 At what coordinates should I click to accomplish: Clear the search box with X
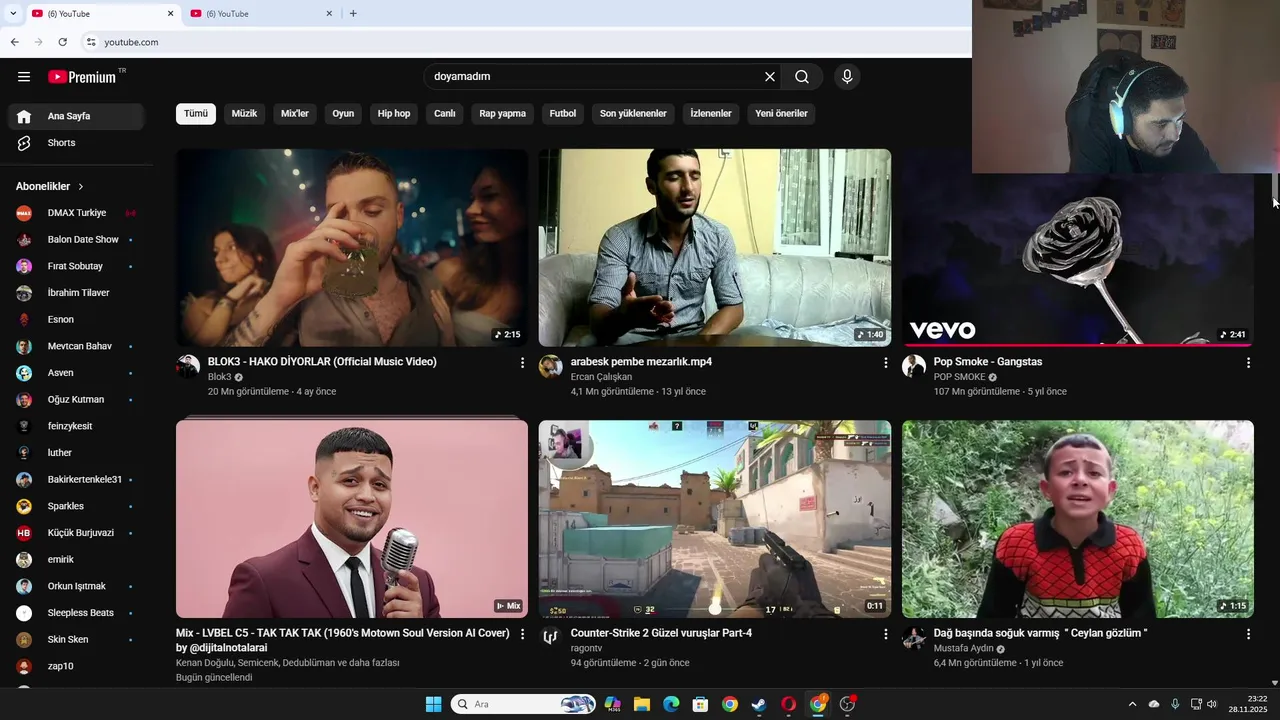click(770, 77)
